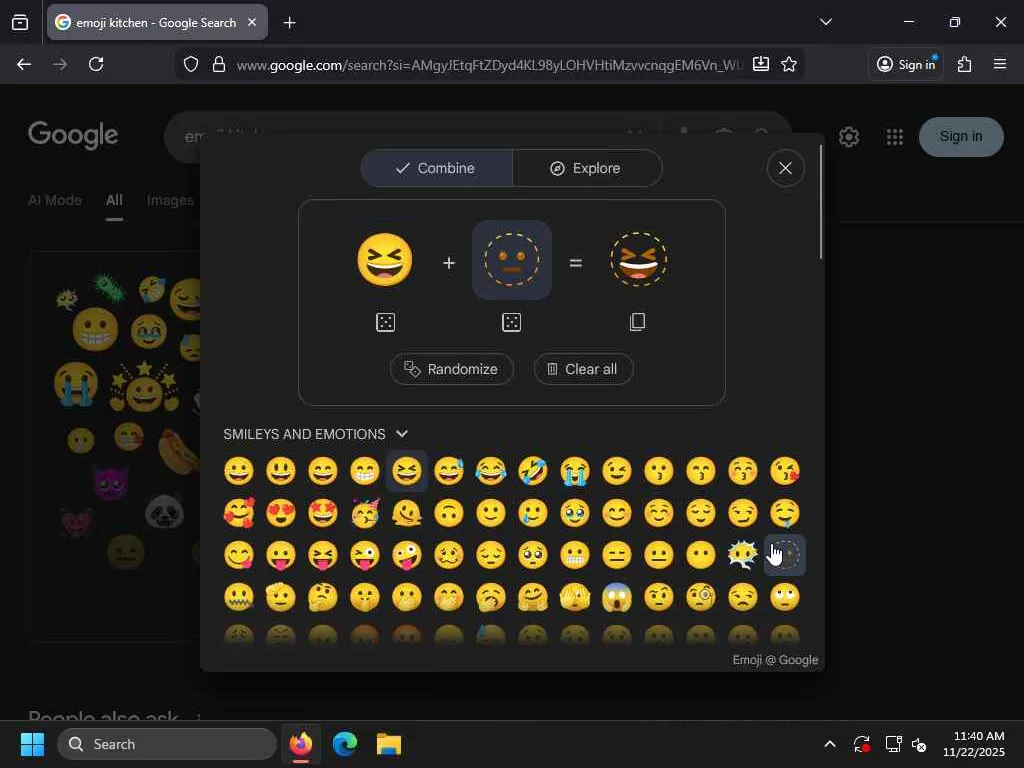
Task: Choose the yawning face emoji
Action: coord(490,597)
